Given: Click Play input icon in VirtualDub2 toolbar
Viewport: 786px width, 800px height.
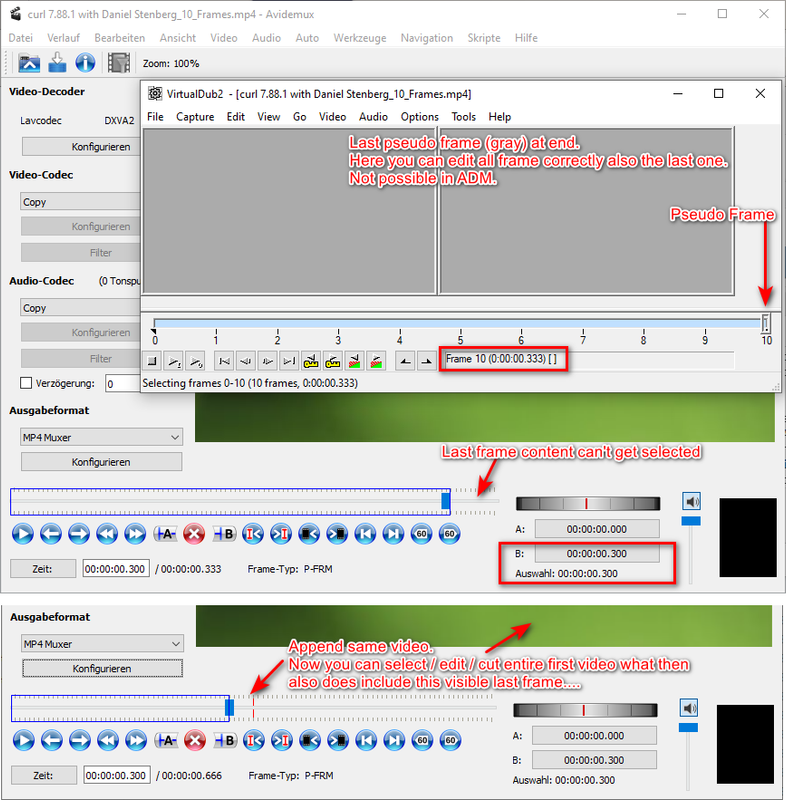Looking at the screenshot, I should [x=173, y=361].
